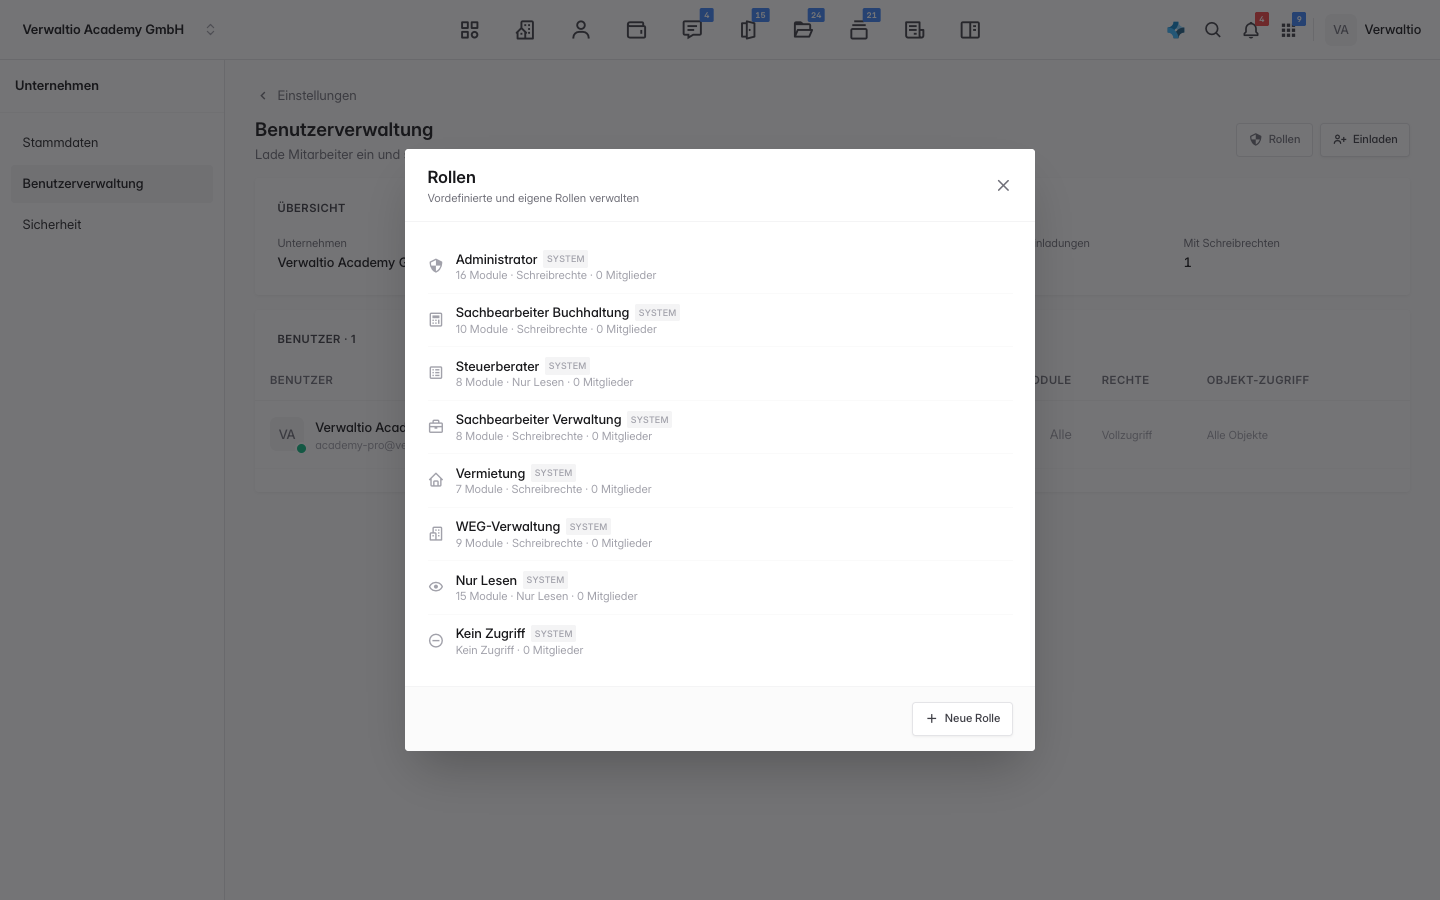Select Benutzerverwaltung in sidebar
Screen dimensions: 1440x900
[112, 183]
